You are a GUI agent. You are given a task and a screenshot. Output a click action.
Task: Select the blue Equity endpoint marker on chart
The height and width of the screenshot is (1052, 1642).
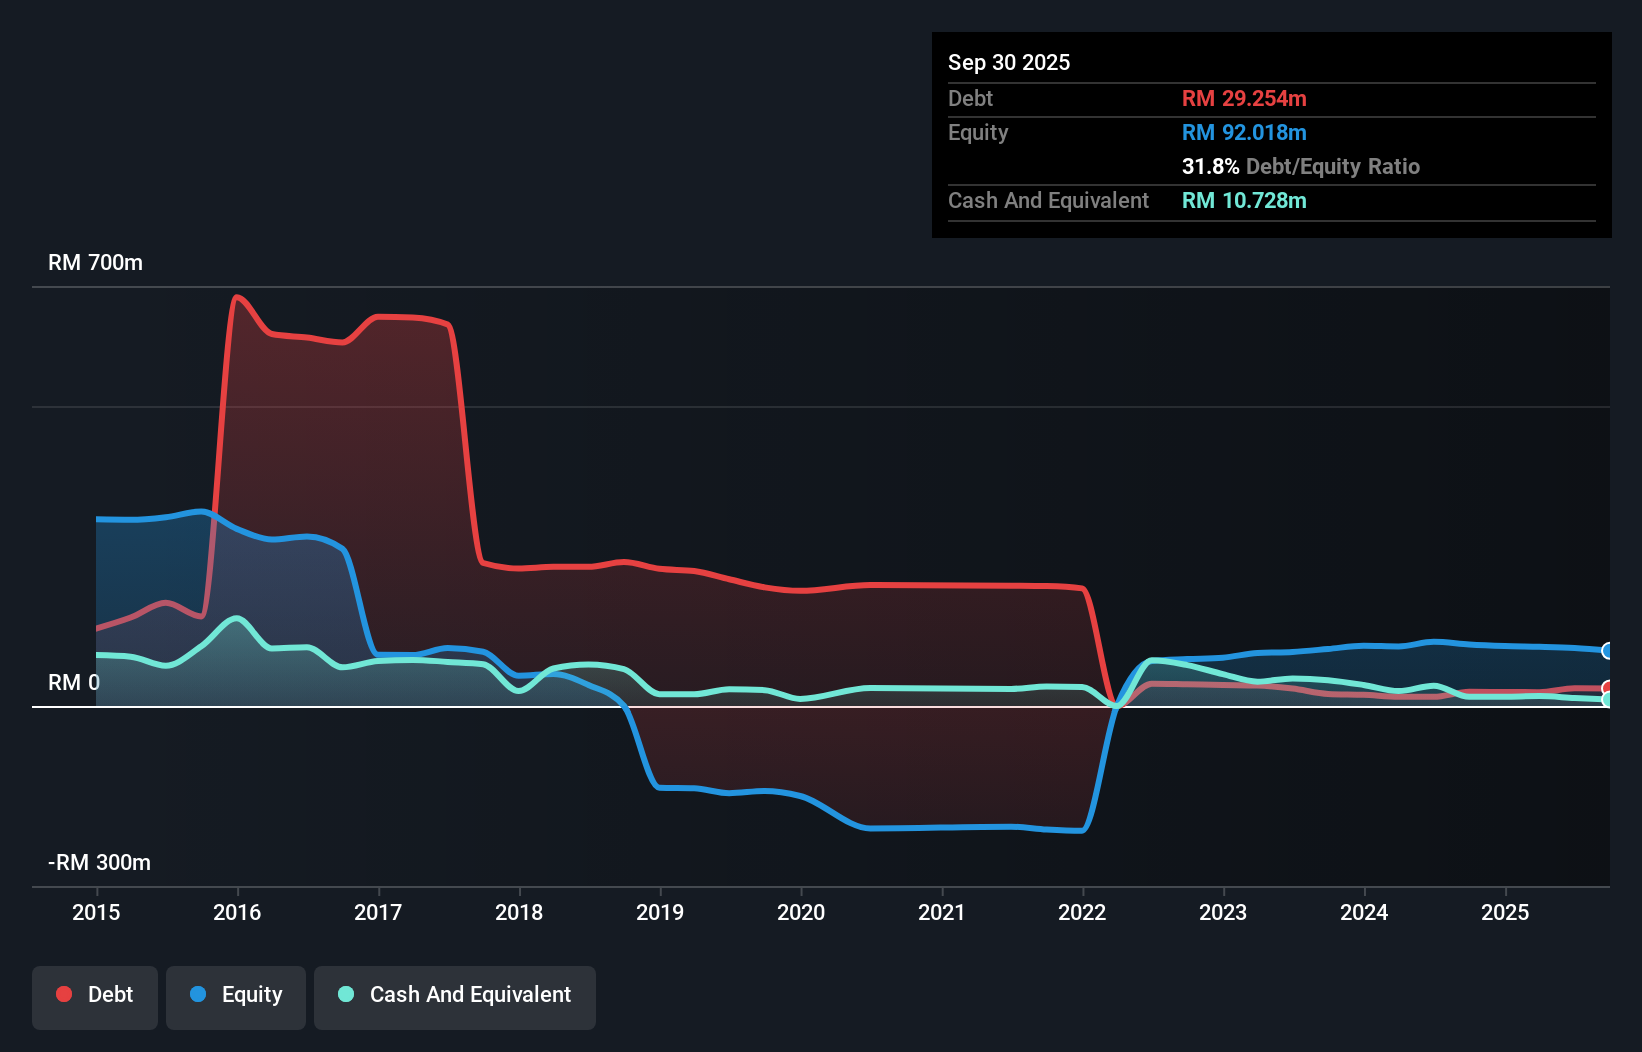click(x=1608, y=651)
